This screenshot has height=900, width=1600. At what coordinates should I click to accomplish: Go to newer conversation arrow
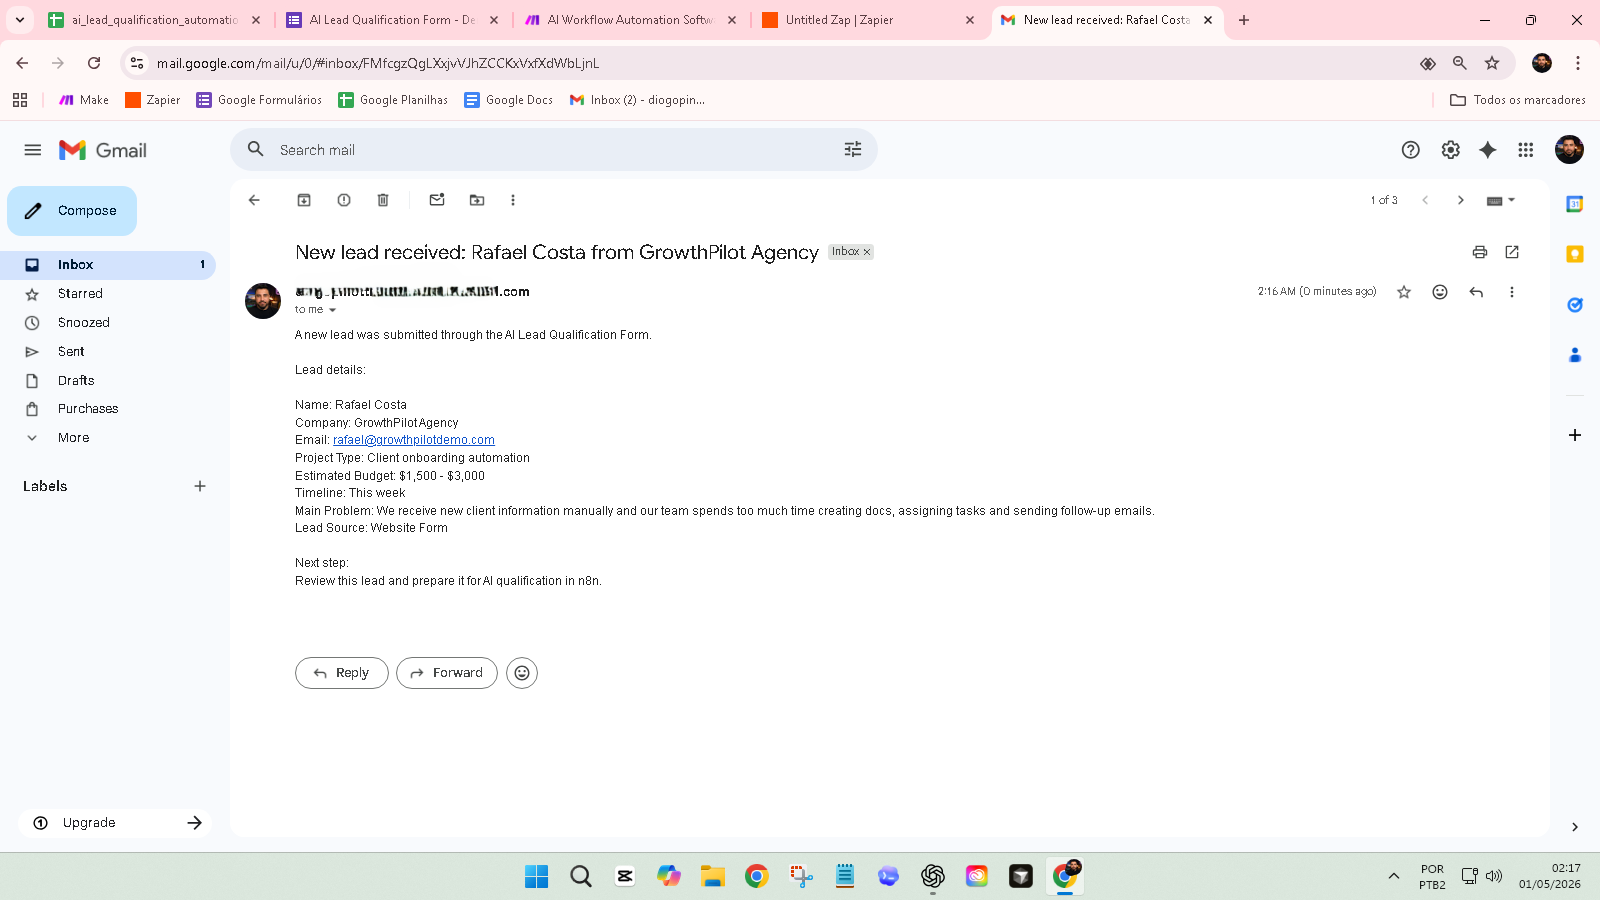(1425, 200)
